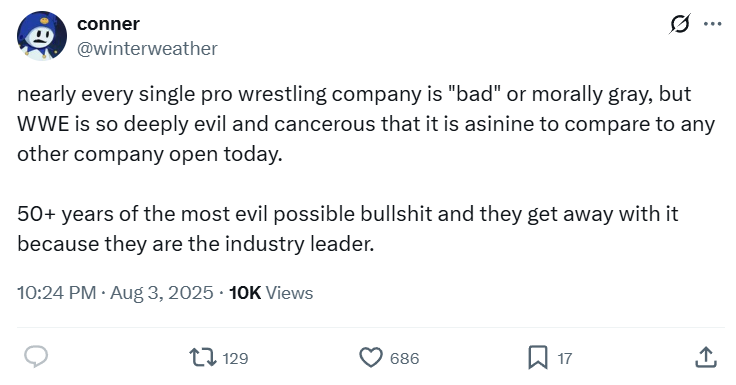Open the share tweet icon

705,357
